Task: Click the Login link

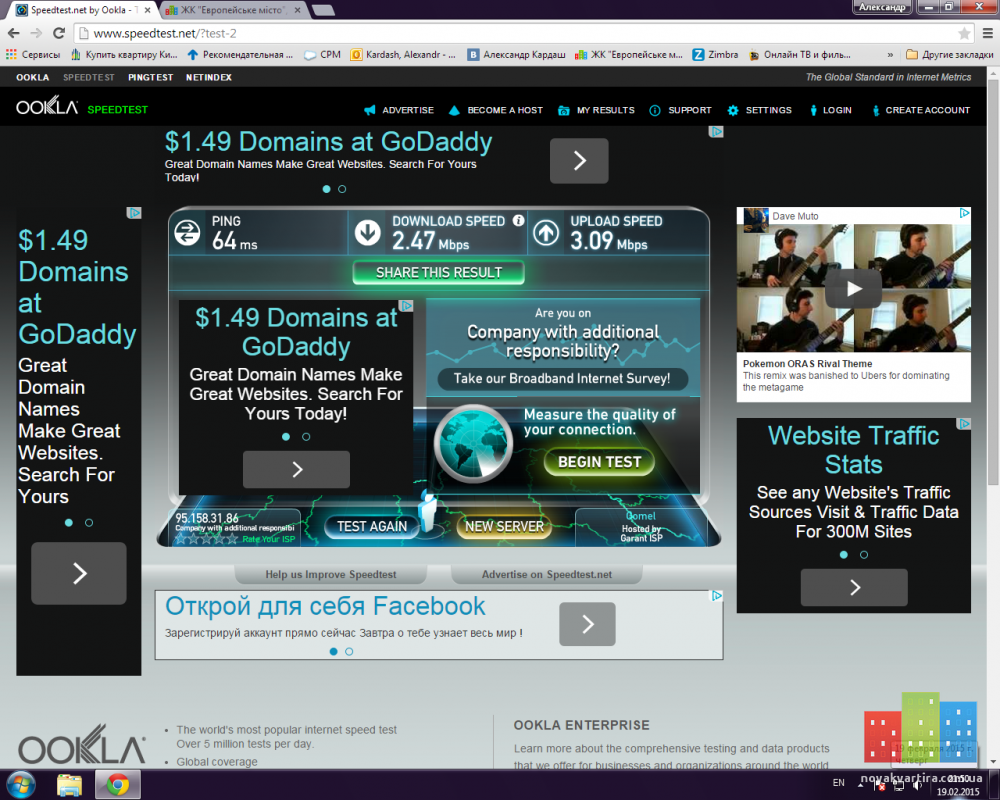Action: pyautogui.click(x=830, y=110)
